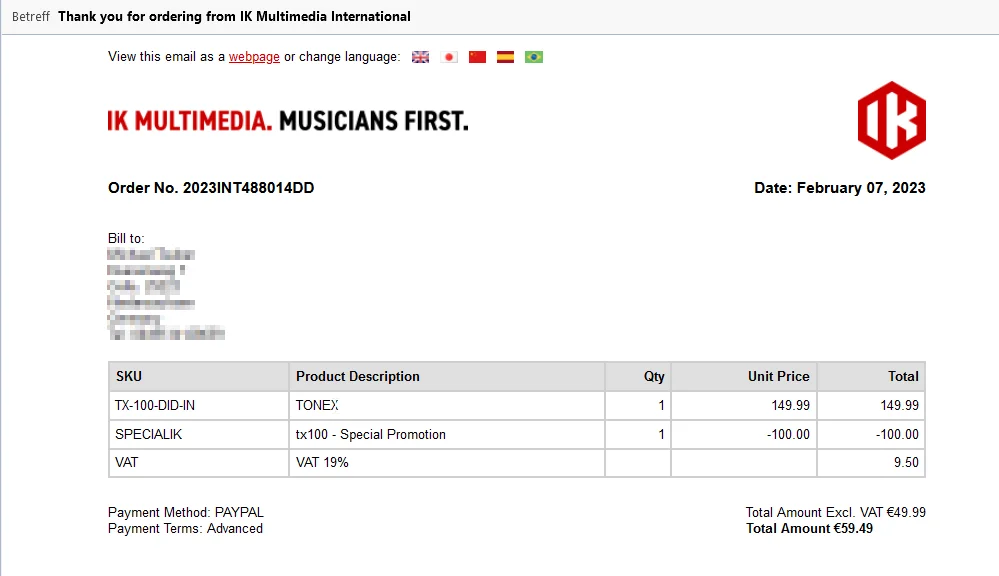999x576 pixels.
Task: Click the red IK hexagon logo
Action: pyautogui.click(x=891, y=120)
